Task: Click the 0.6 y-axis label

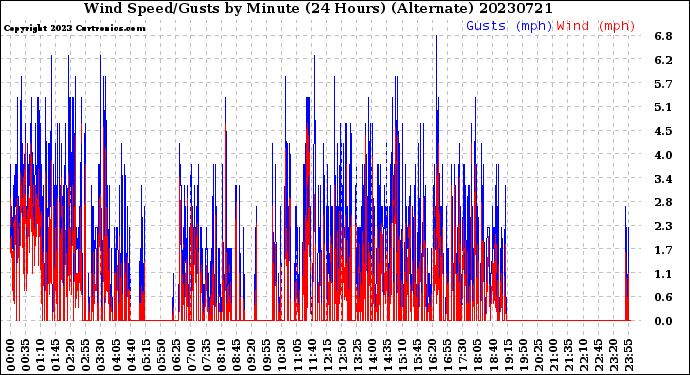Action: coord(663,298)
